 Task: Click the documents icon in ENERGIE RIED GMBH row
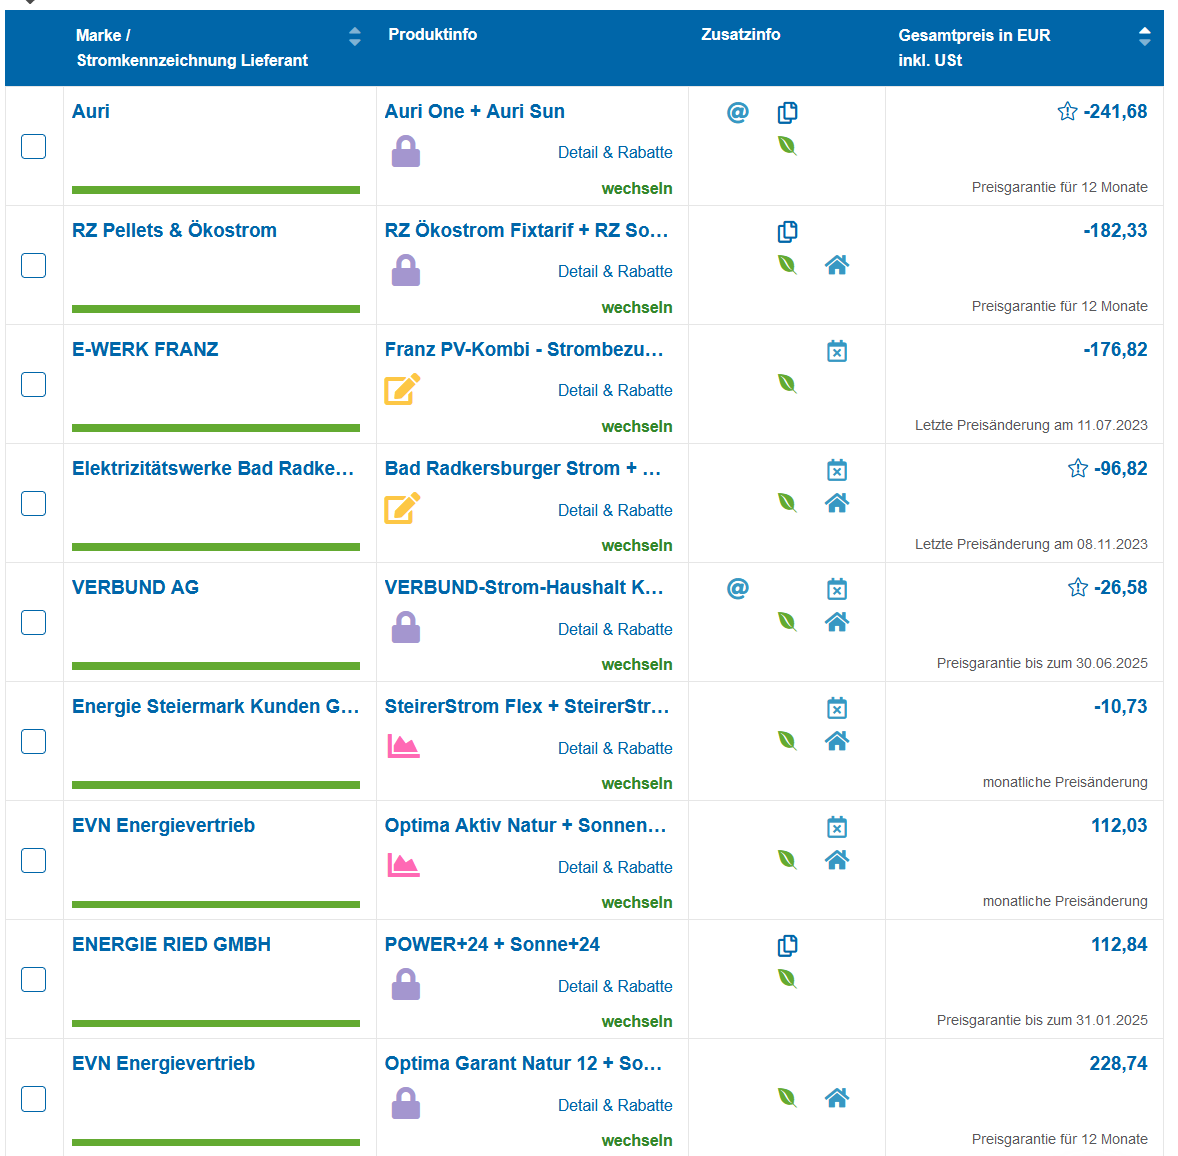click(787, 946)
